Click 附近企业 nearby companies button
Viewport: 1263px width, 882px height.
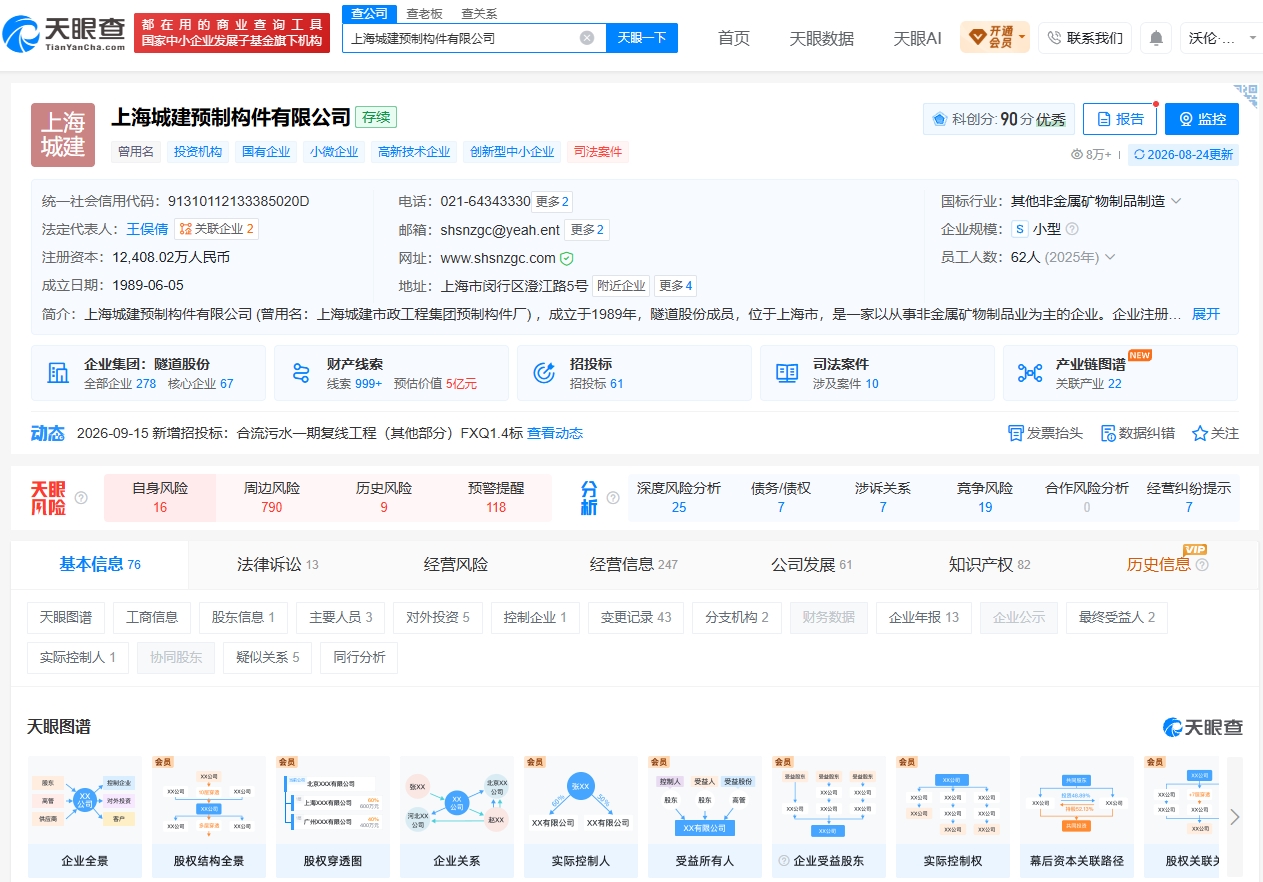click(621, 285)
